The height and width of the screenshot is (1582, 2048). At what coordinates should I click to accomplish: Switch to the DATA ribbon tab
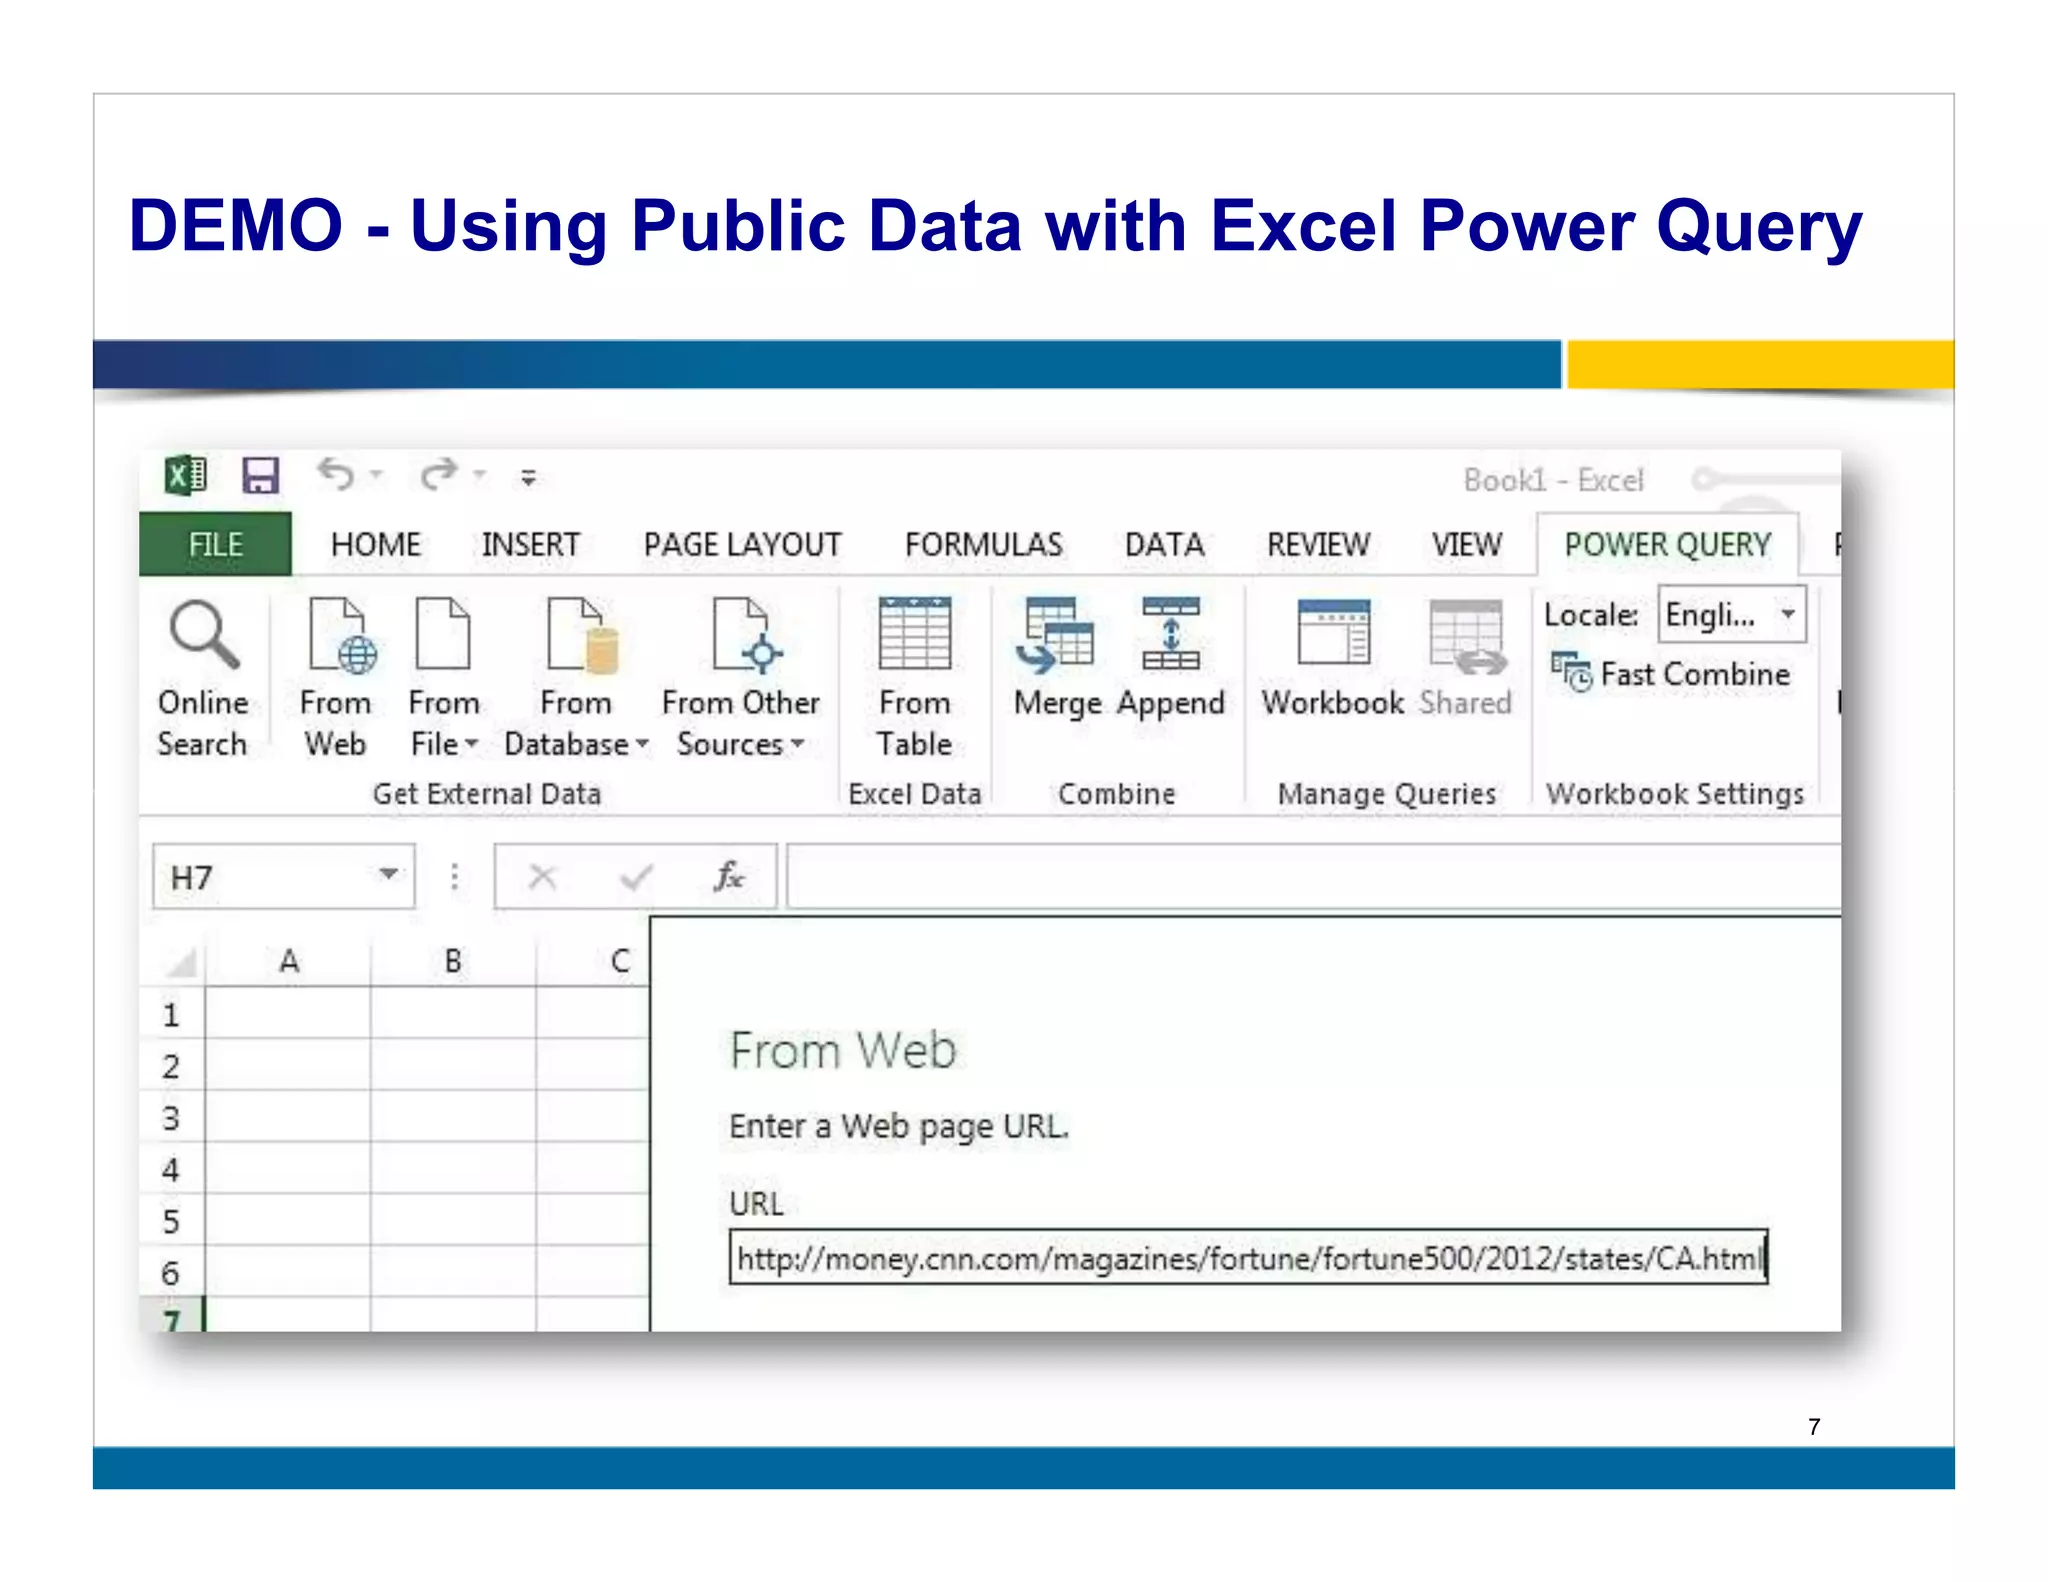click(1164, 545)
